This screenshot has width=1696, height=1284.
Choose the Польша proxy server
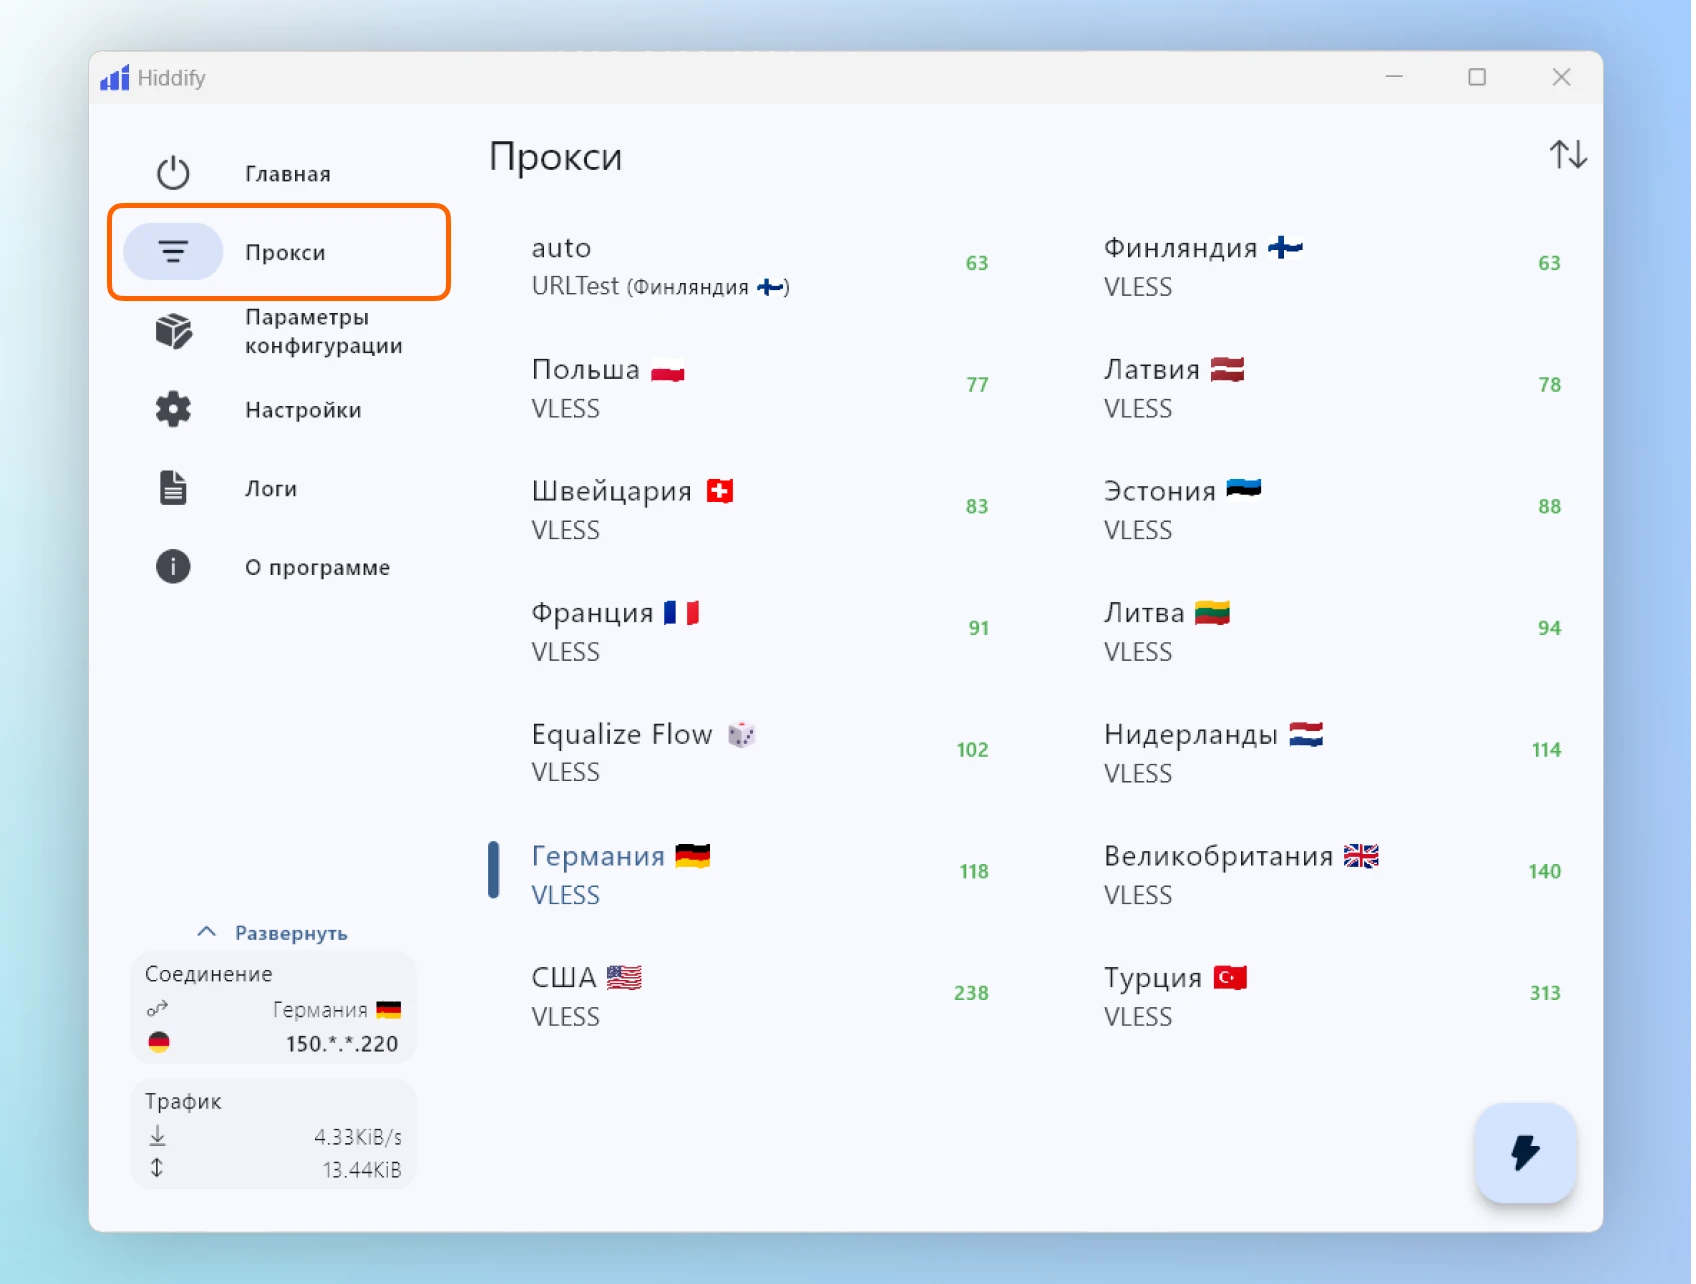(740, 388)
